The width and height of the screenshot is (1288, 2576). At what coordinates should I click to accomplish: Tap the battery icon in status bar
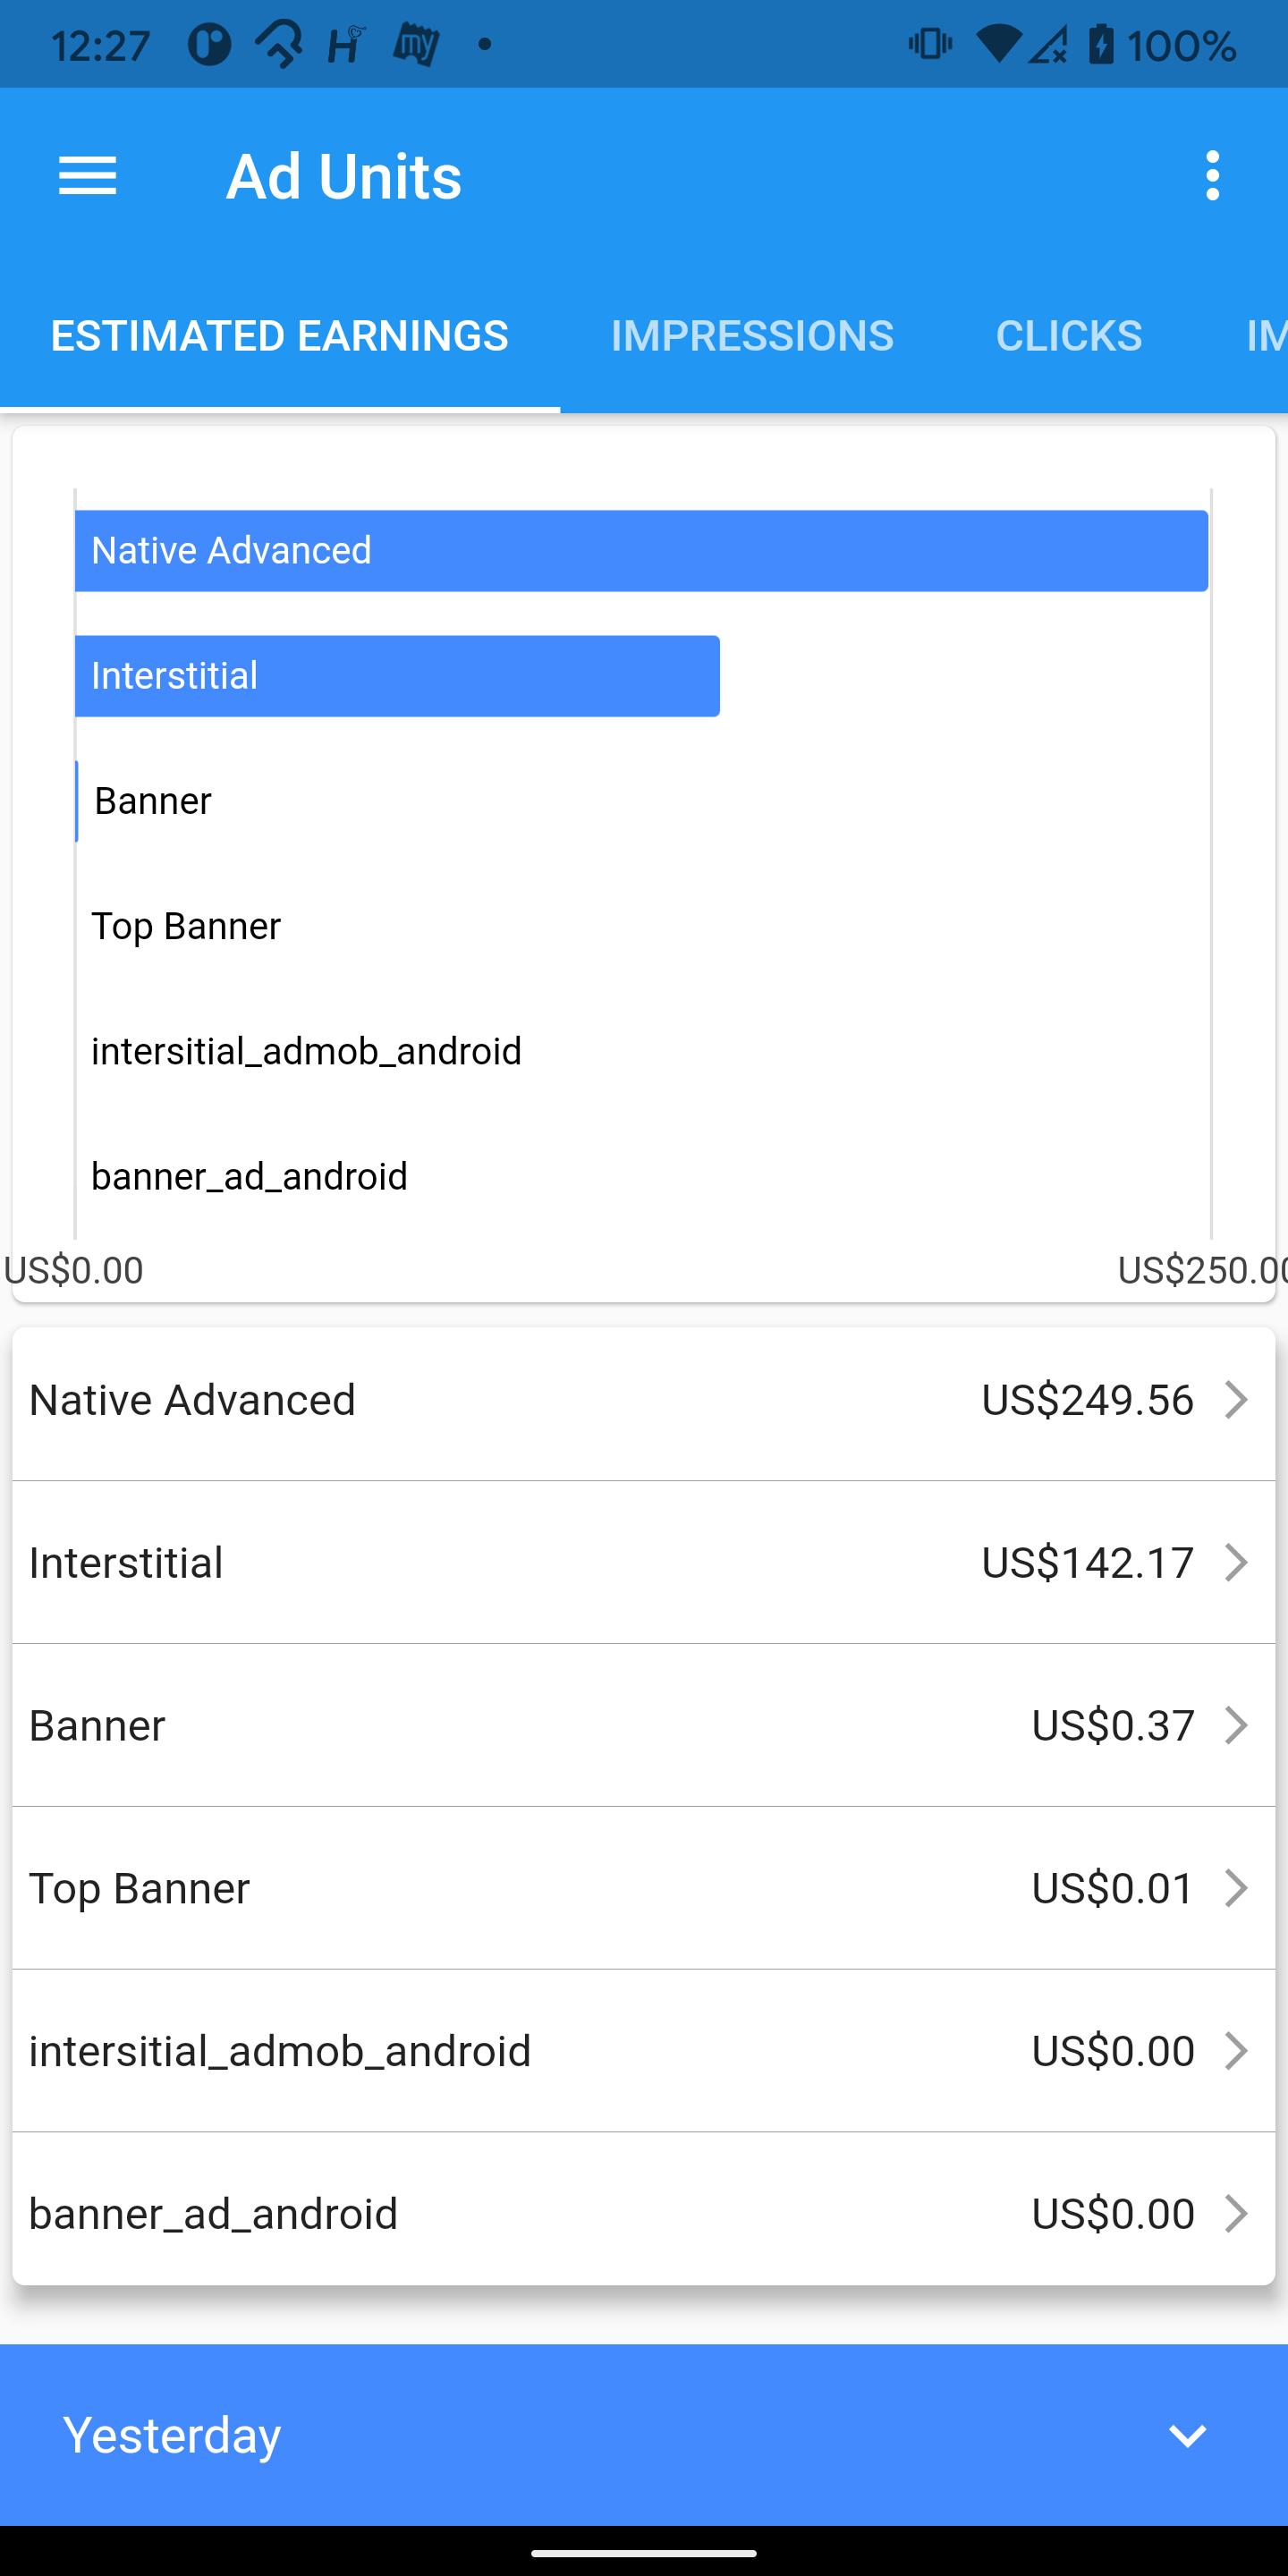pyautogui.click(x=1101, y=45)
